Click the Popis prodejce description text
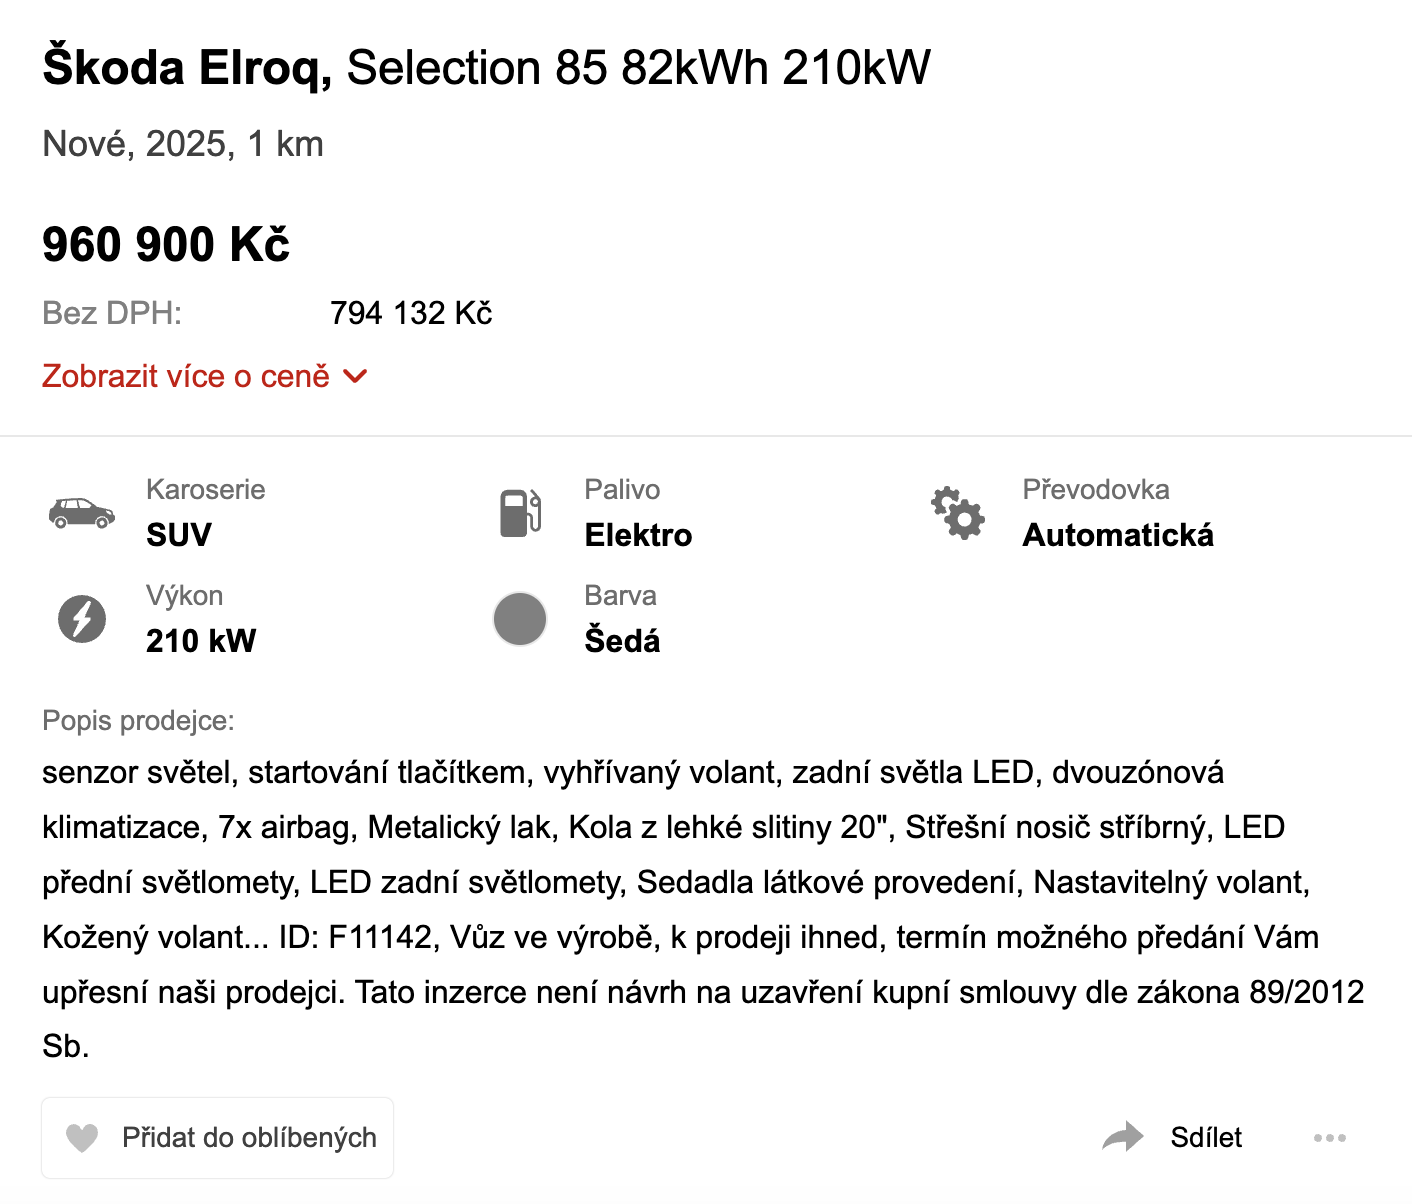The image size is (1412, 1204). (703, 909)
